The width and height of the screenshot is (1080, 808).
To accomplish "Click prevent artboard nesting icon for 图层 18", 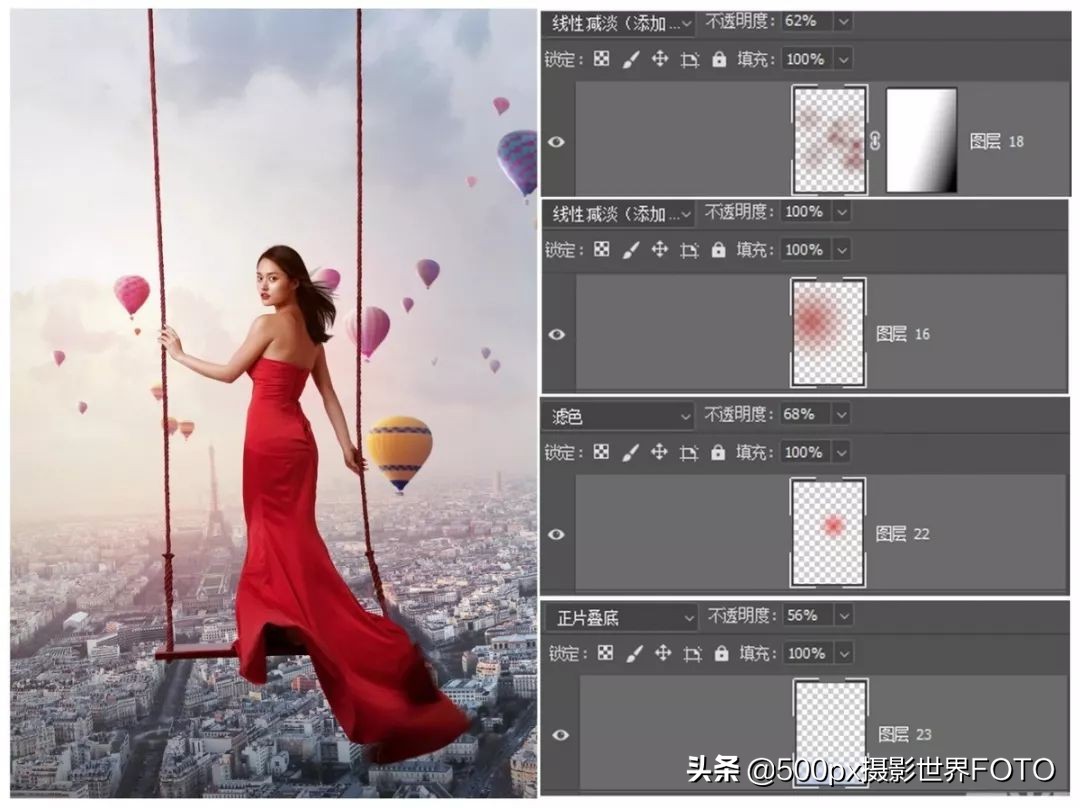I will [689, 60].
